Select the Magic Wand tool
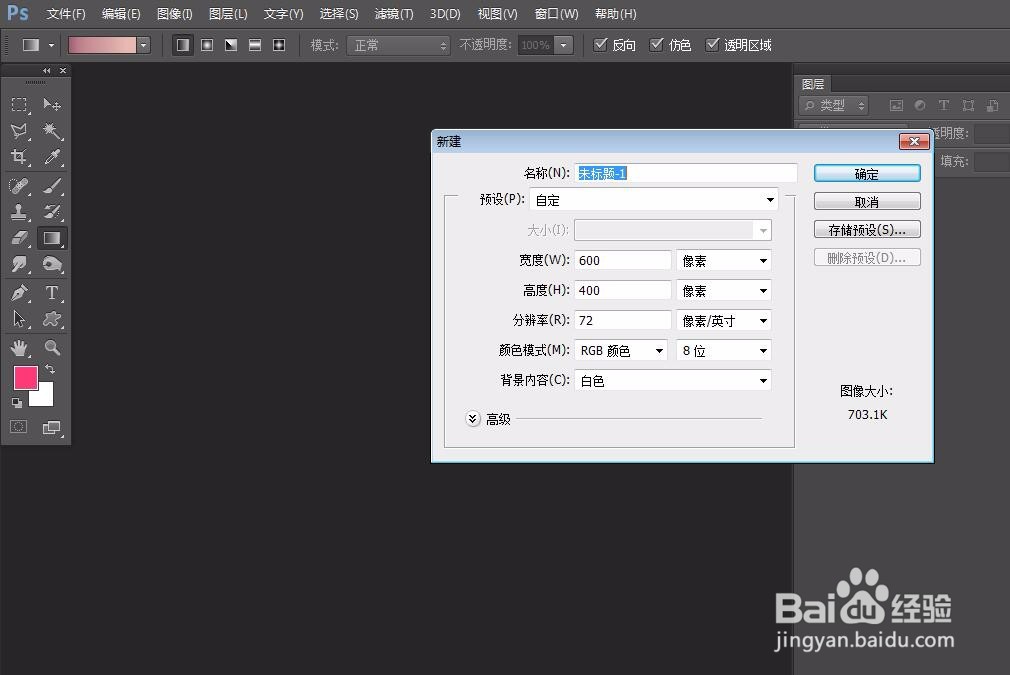1010x675 pixels. click(52, 131)
